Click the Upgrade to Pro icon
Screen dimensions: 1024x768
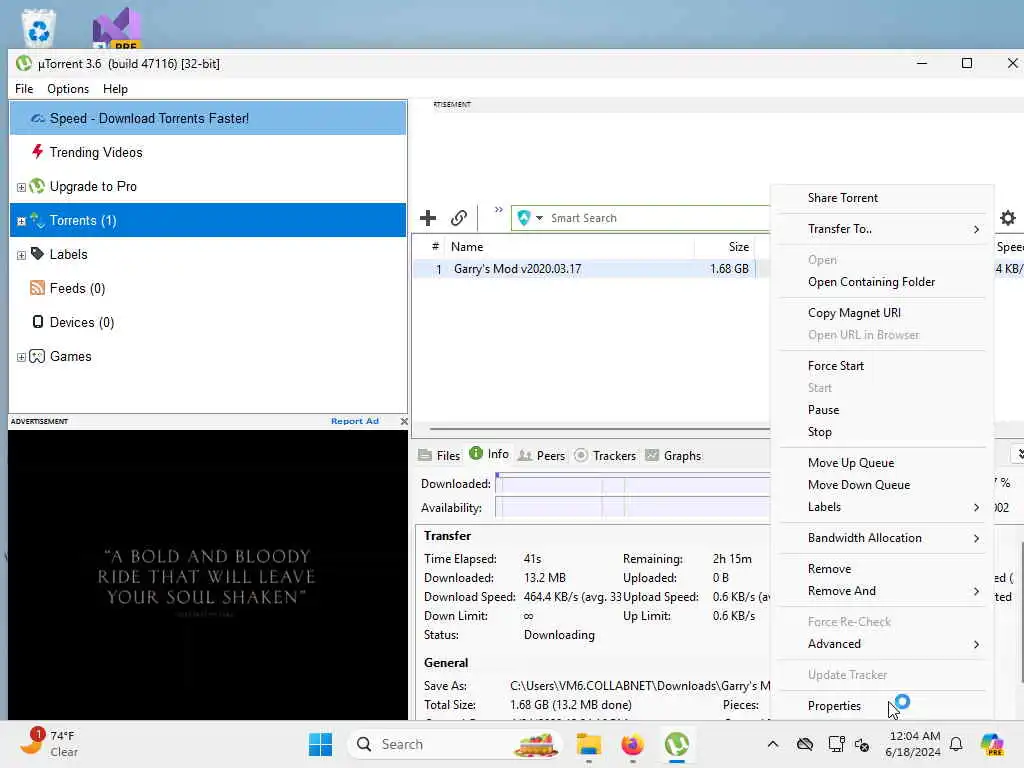coord(37,186)
